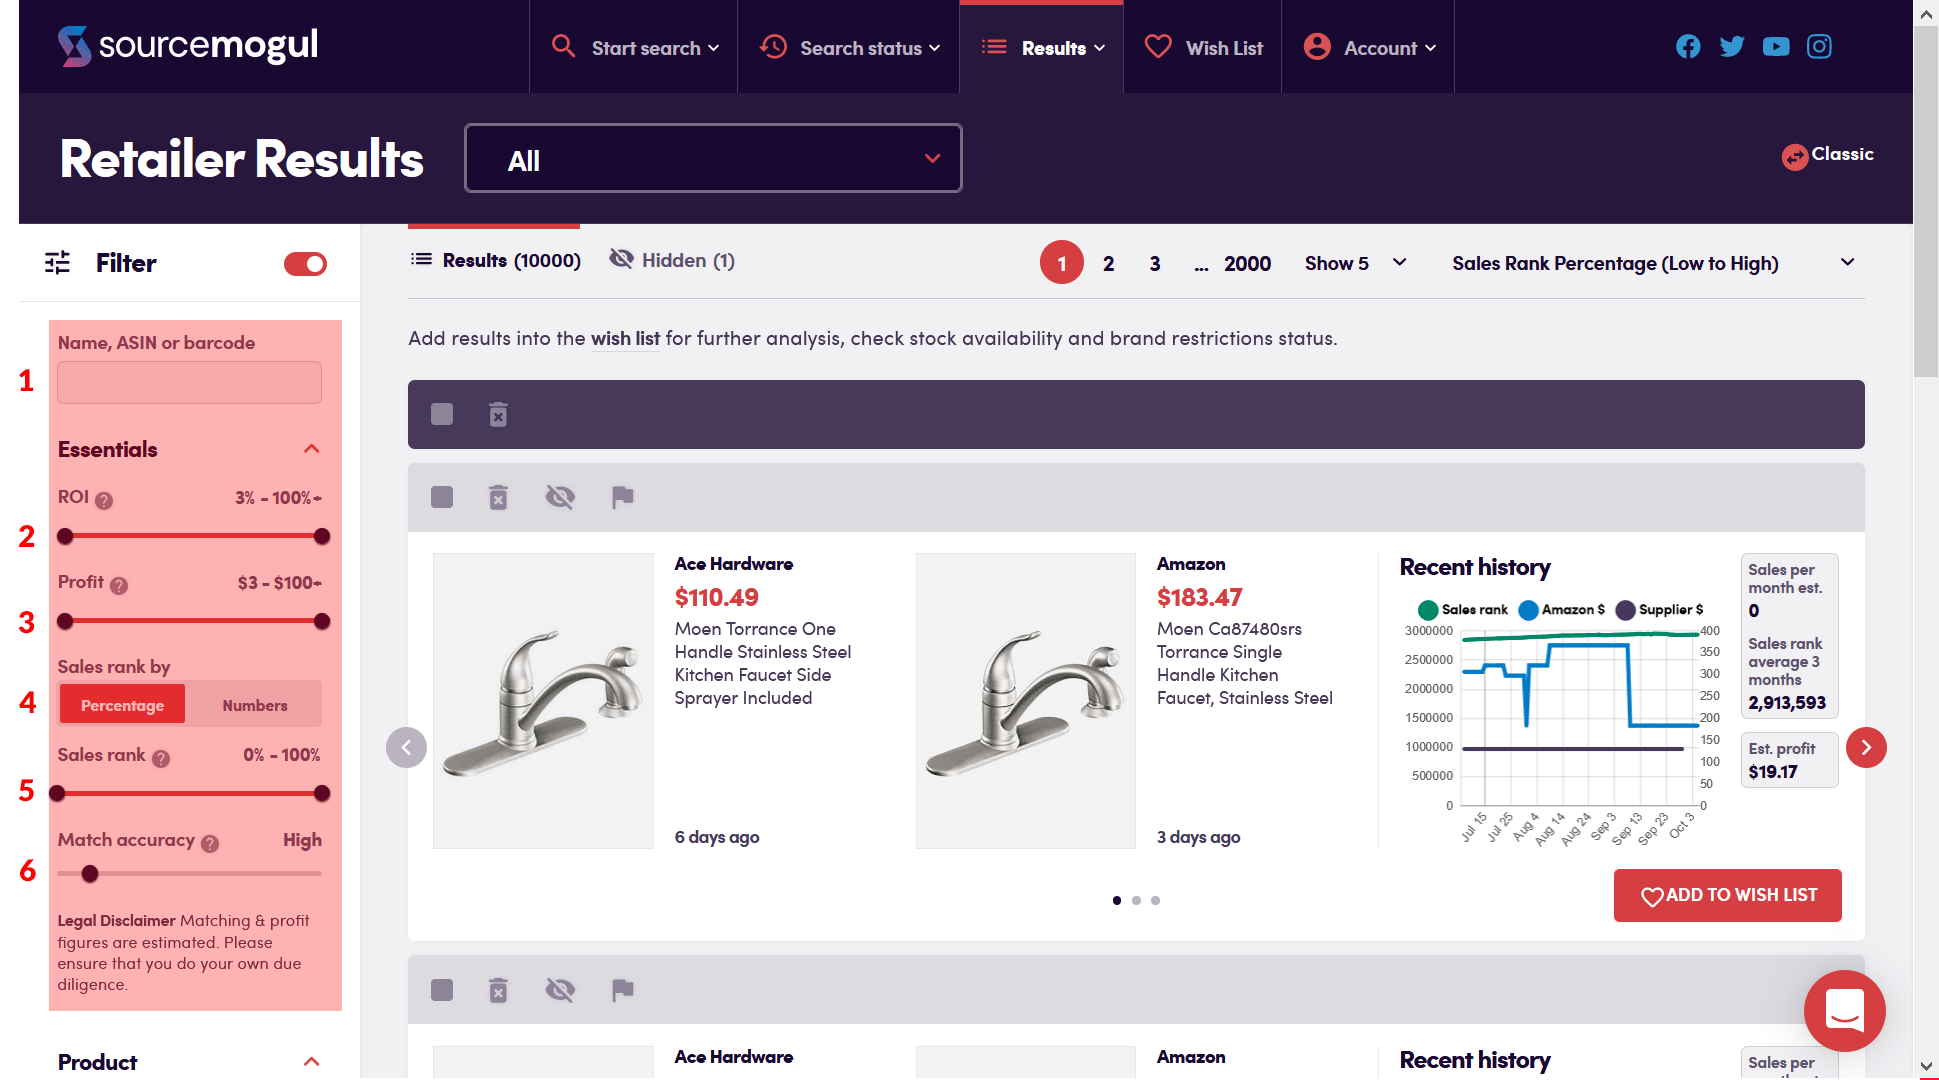Hide the second result card
Image resolution: width=1939 pixels, height=1080 pixels.
560,990
